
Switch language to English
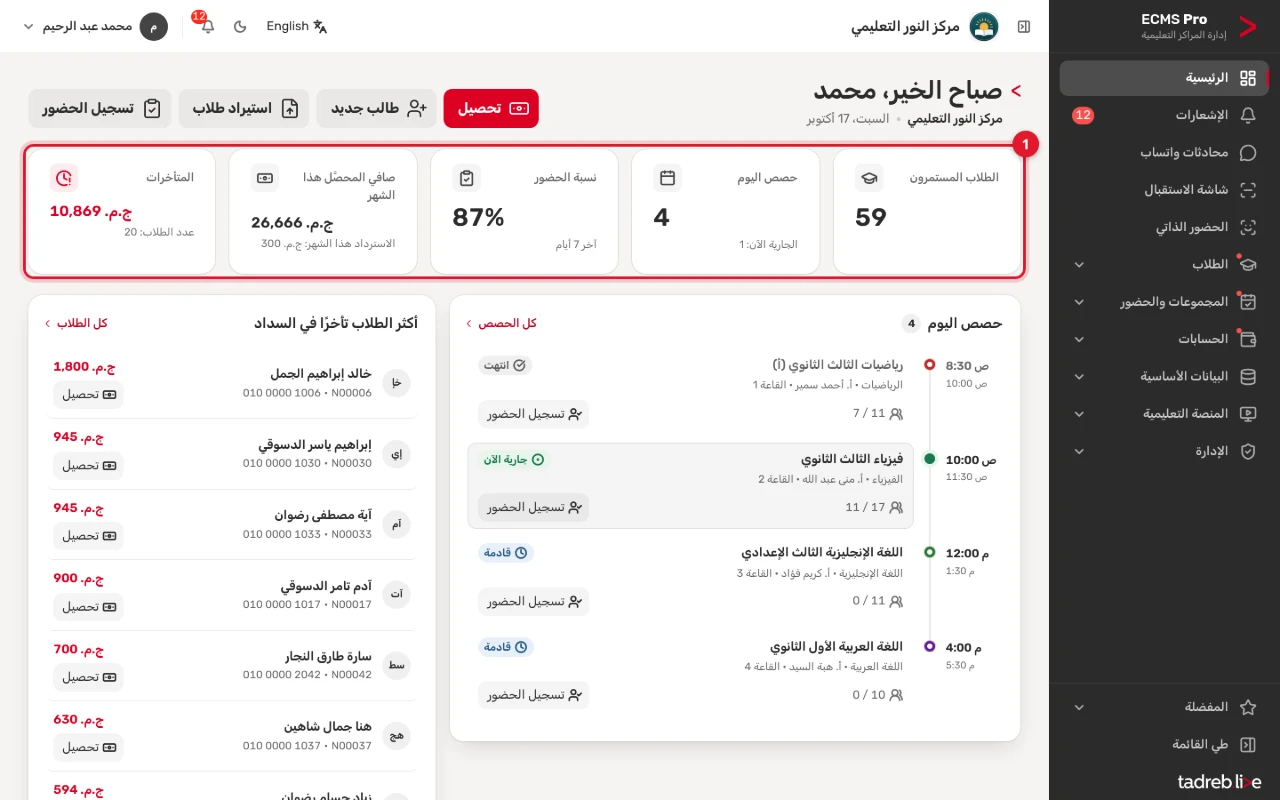297,26
